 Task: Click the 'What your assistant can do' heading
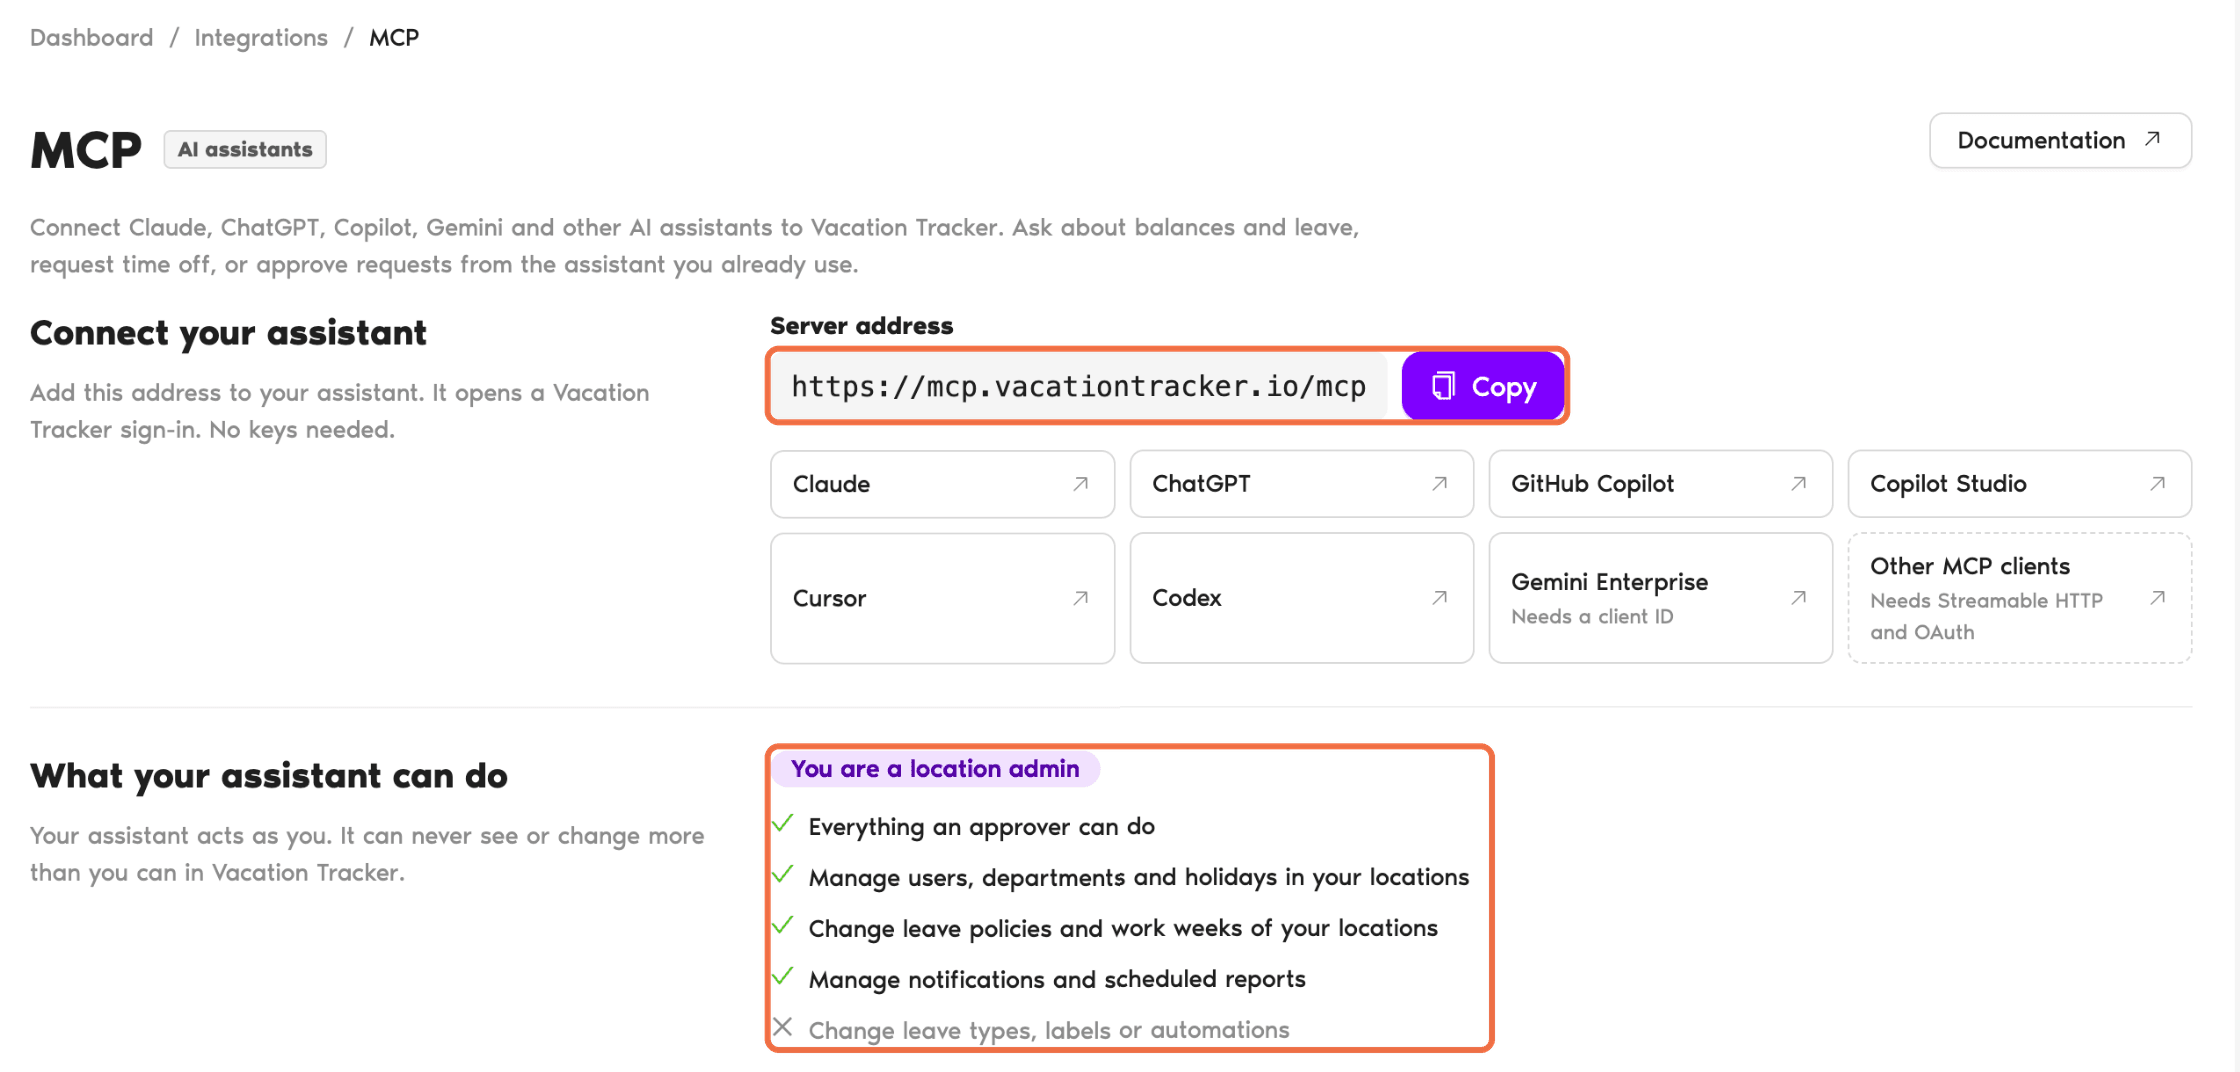point(269,776)
